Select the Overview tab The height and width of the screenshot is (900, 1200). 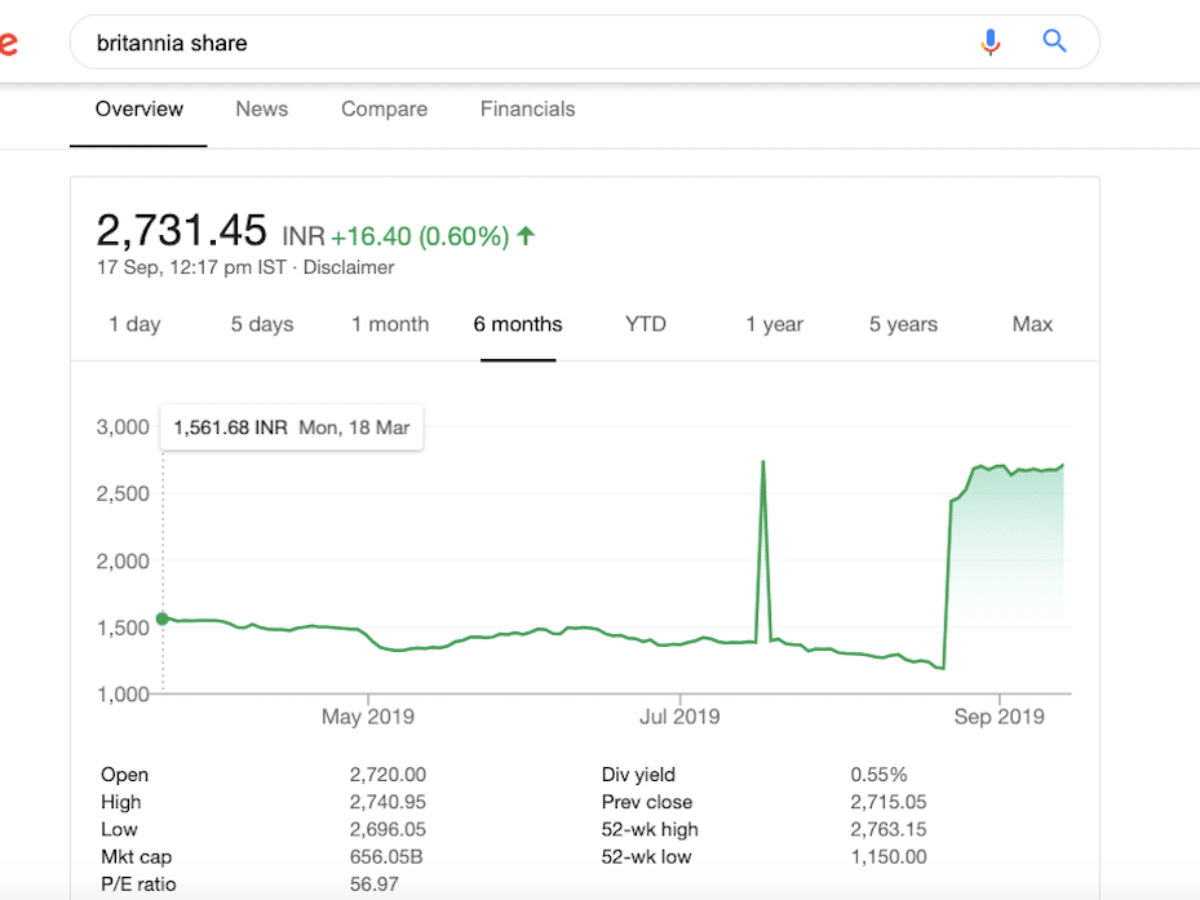(x=139, y=109)
